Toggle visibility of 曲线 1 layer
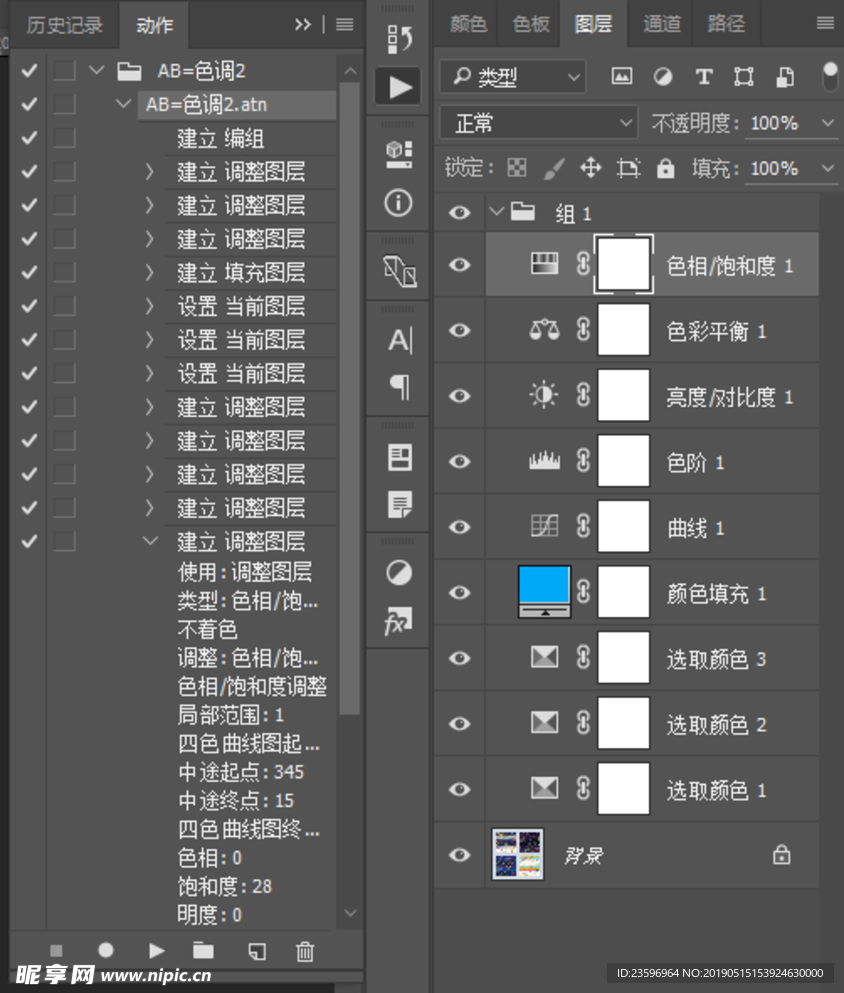 pyautogui.click(x=459, y=527)
